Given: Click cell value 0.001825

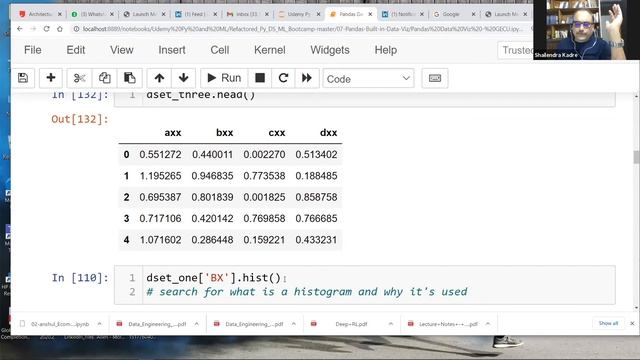Looking at the screenshot, I should pos(264,197).
